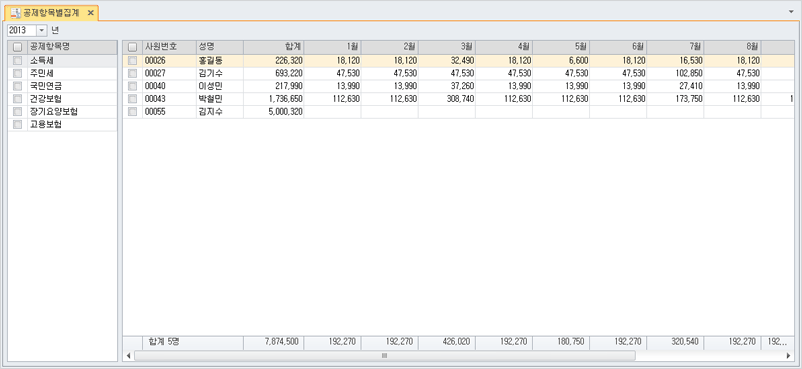Check the select-all box beside 공제항목명
802x369 pixels.
tap(17, 47)
